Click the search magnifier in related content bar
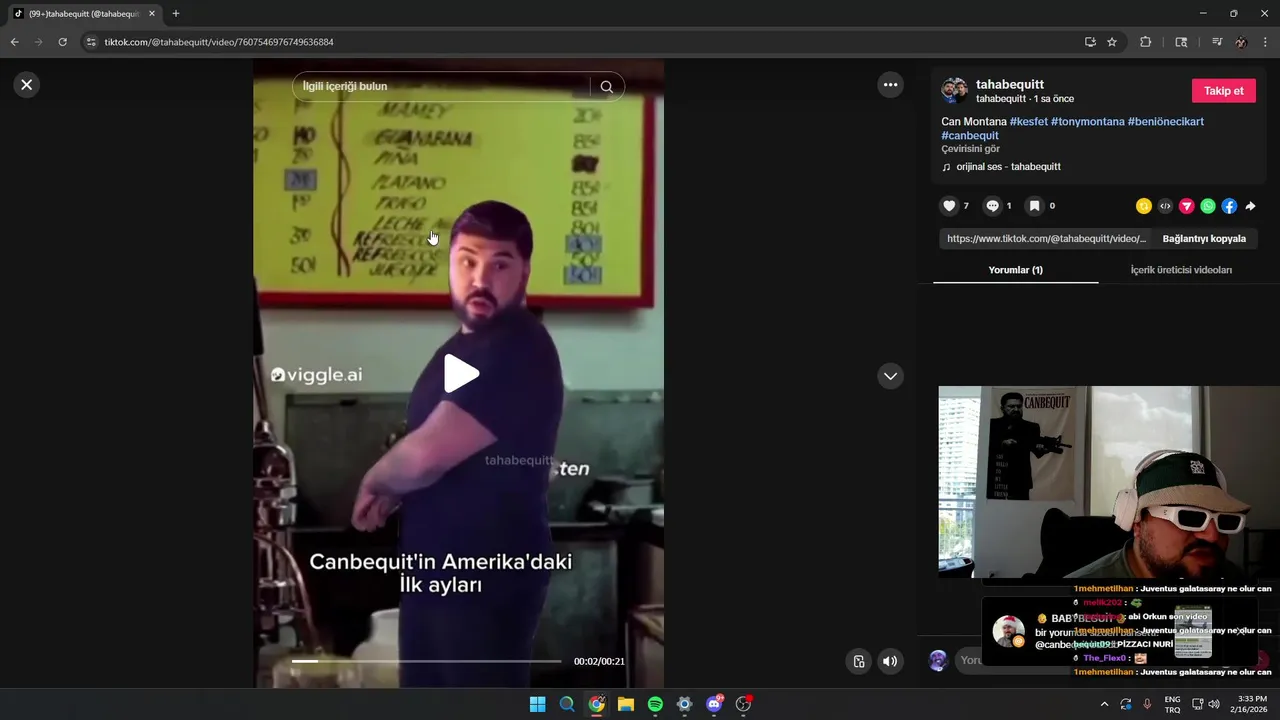1280x720 pixels. [x=607, y=87]
